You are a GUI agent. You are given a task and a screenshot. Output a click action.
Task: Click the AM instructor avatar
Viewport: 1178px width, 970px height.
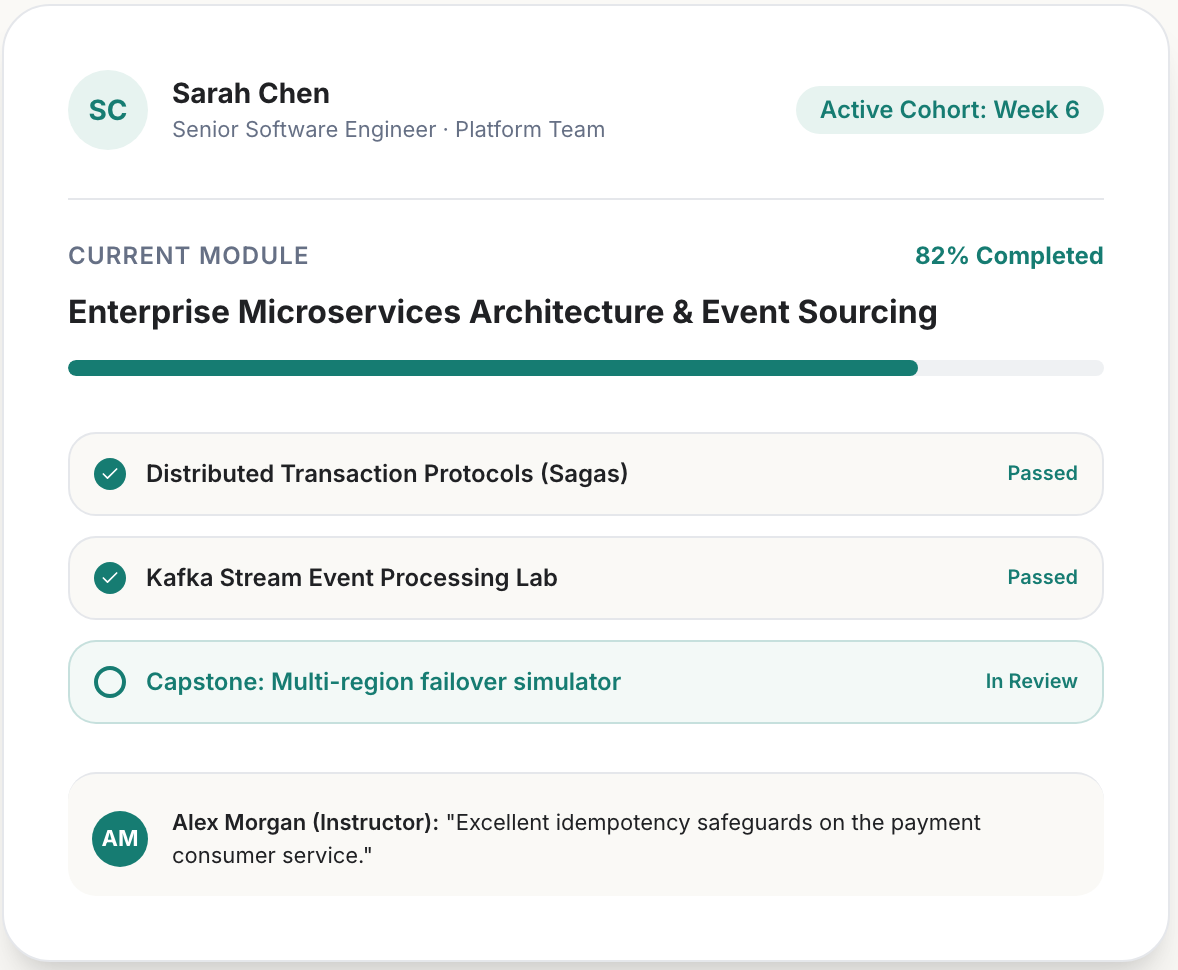pyautogui.click(x=119, y=839)
